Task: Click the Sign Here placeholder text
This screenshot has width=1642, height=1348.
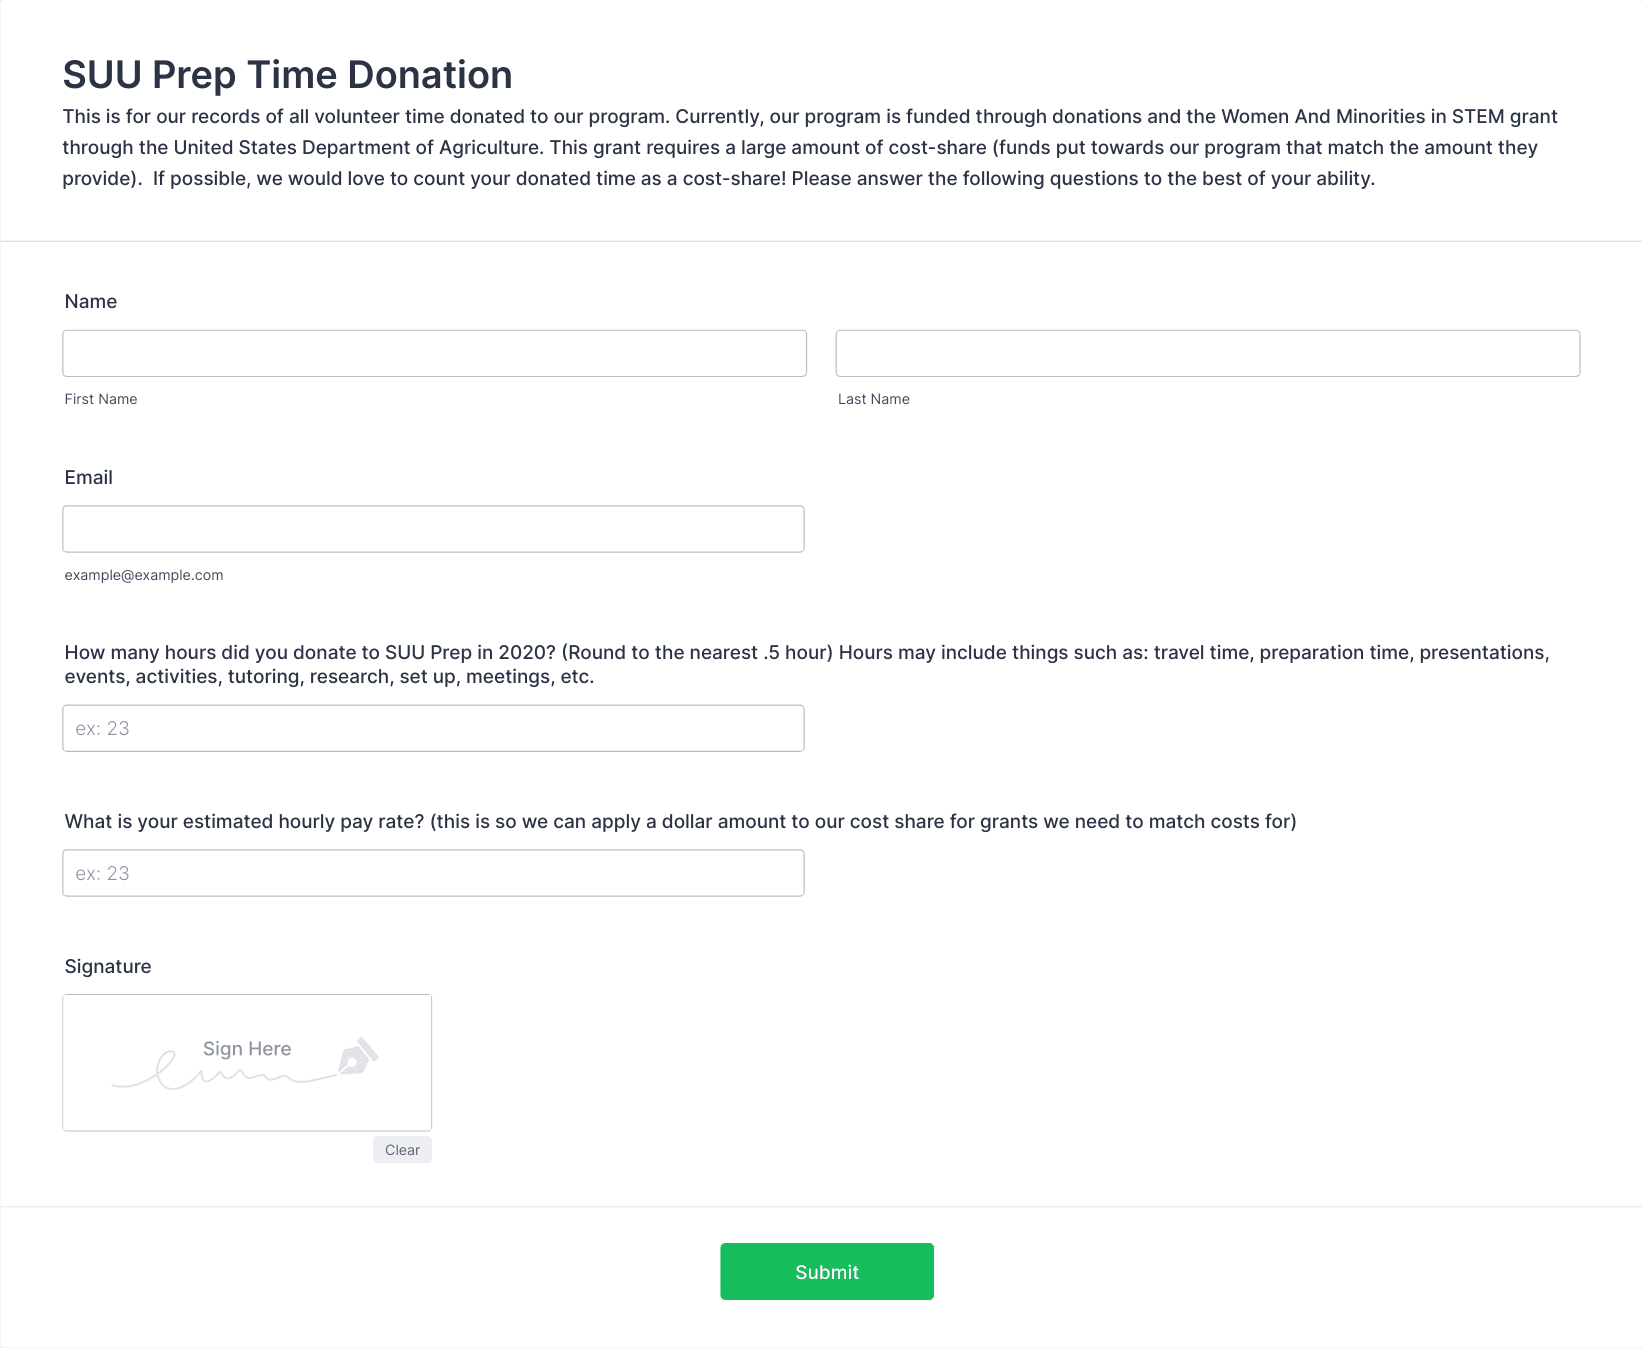Action: click(247, 1049)
